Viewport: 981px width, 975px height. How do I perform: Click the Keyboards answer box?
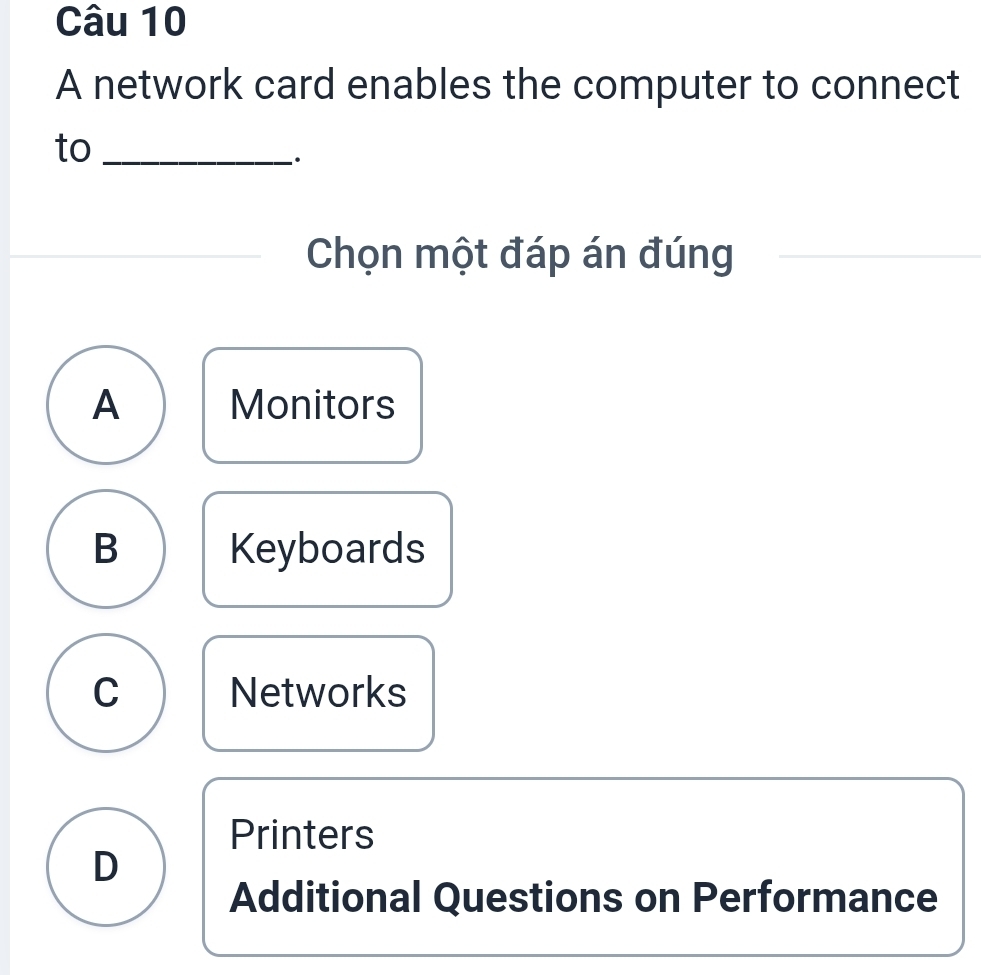click(x=327, y=549)
